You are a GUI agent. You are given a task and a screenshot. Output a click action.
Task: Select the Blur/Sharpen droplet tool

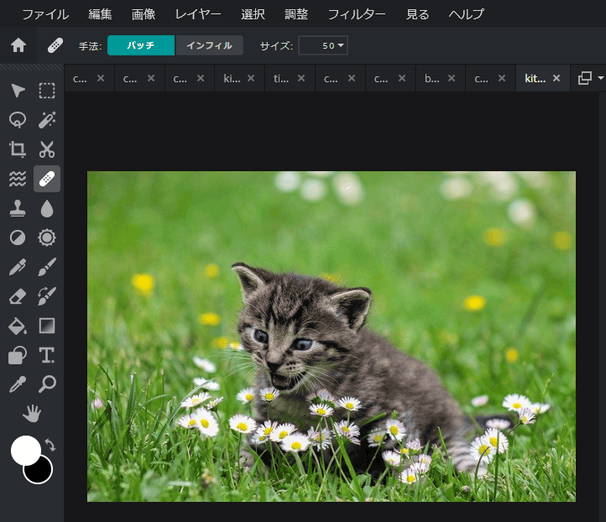(x=47, y=208)
